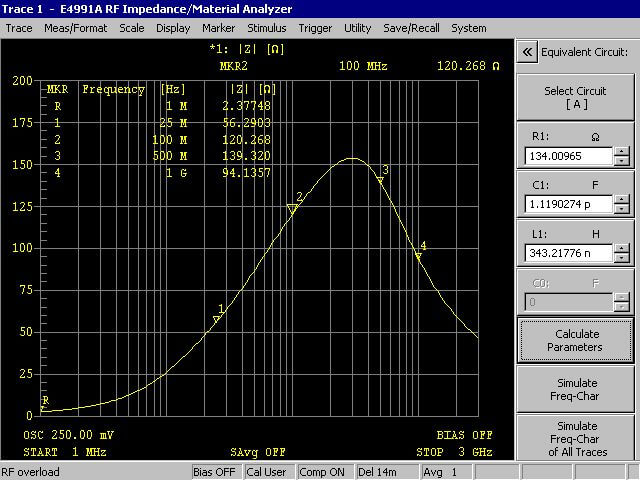Open the Save/Recall menu
This screenshot has height=480, width=640.
[x=411, y=28]
